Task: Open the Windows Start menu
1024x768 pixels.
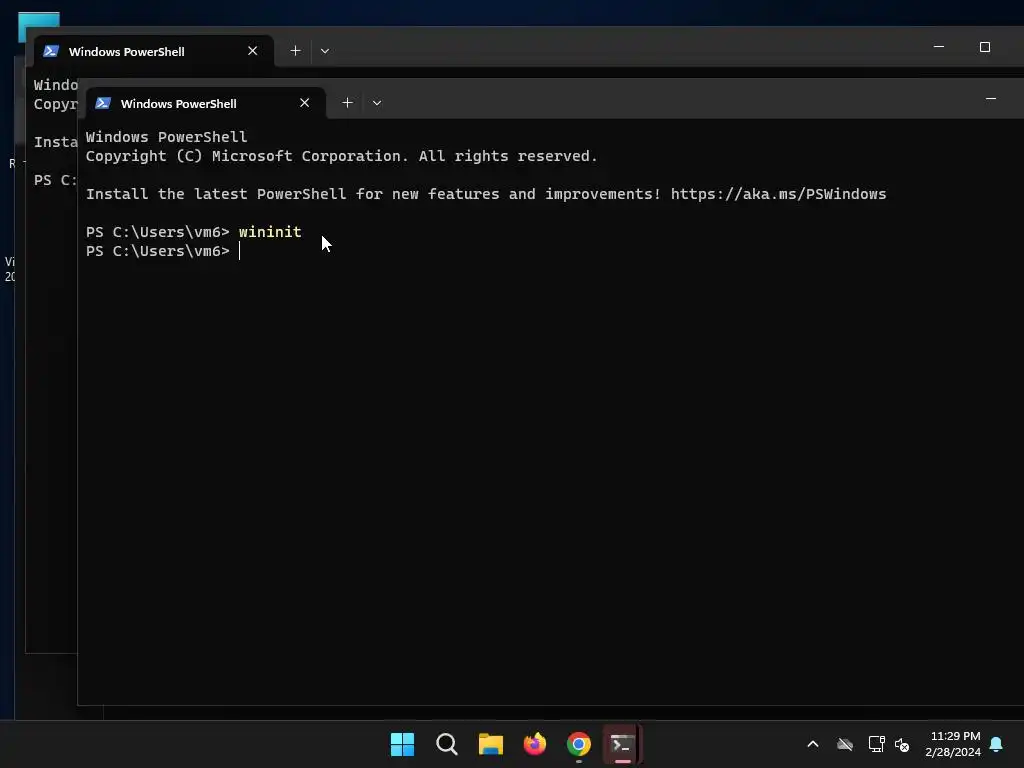Action: [x=402, y=744]
